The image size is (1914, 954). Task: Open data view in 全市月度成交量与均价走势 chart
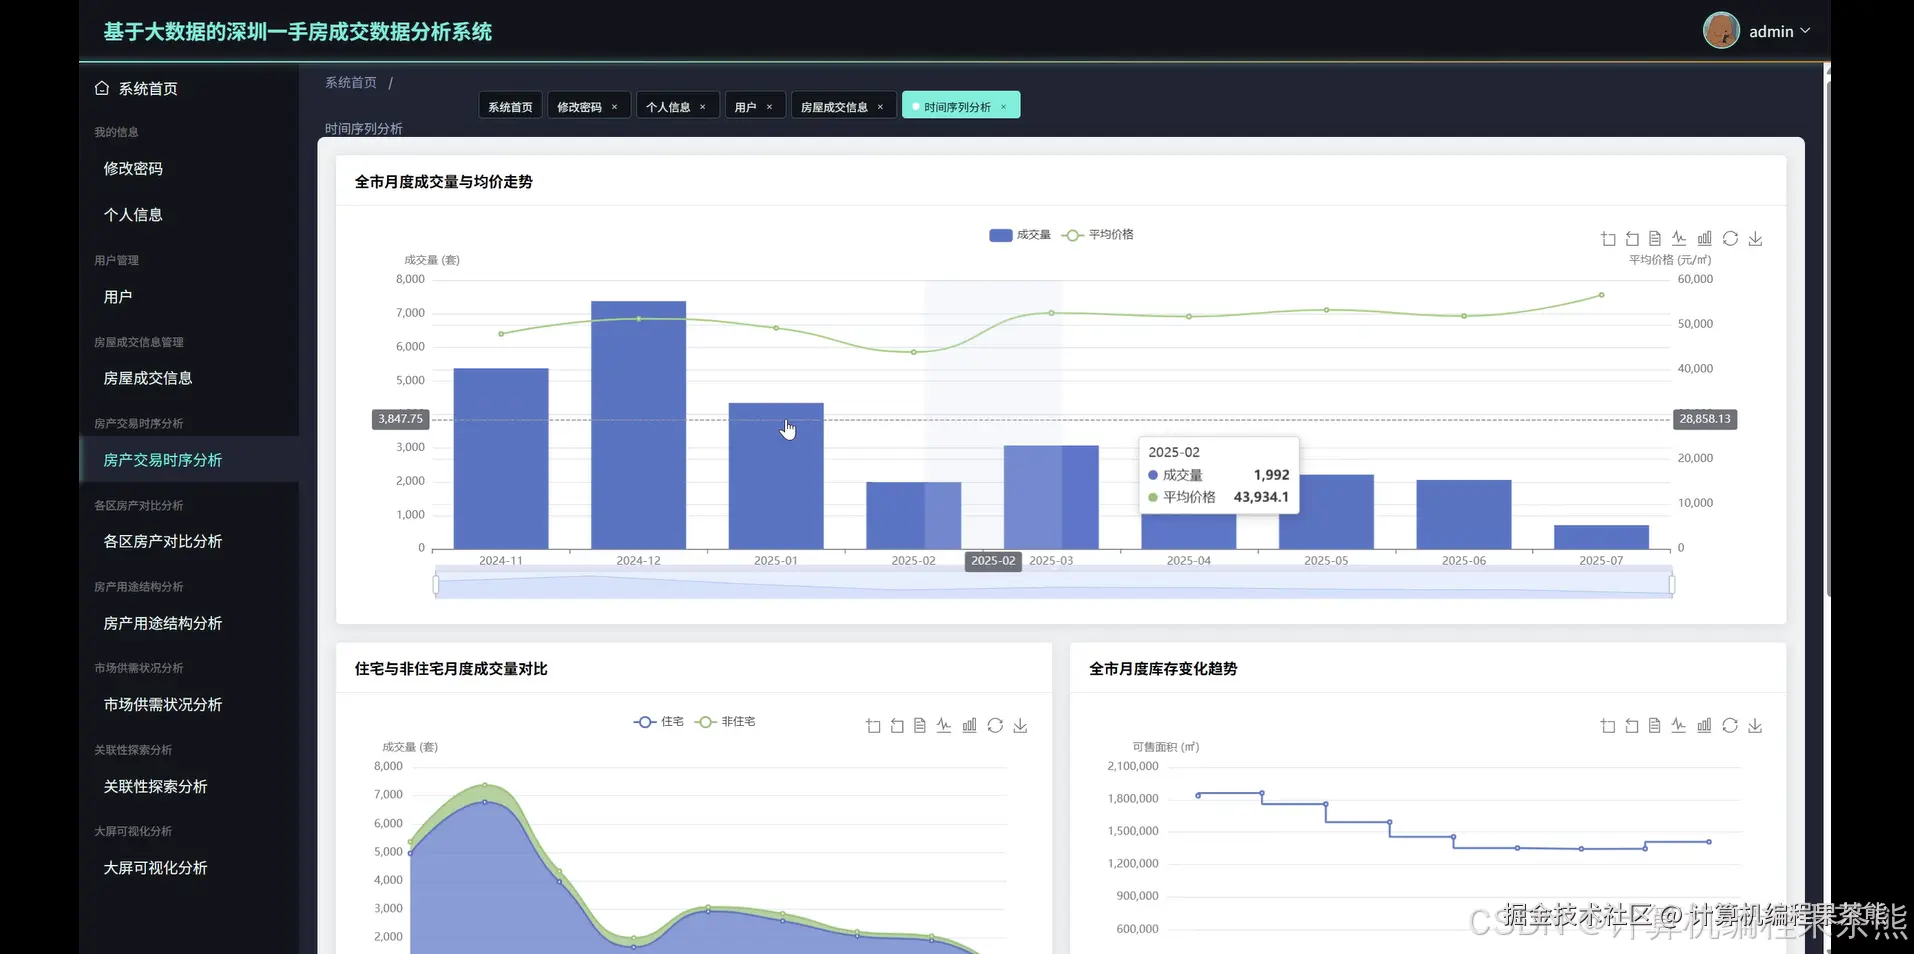coord(1655,239)
